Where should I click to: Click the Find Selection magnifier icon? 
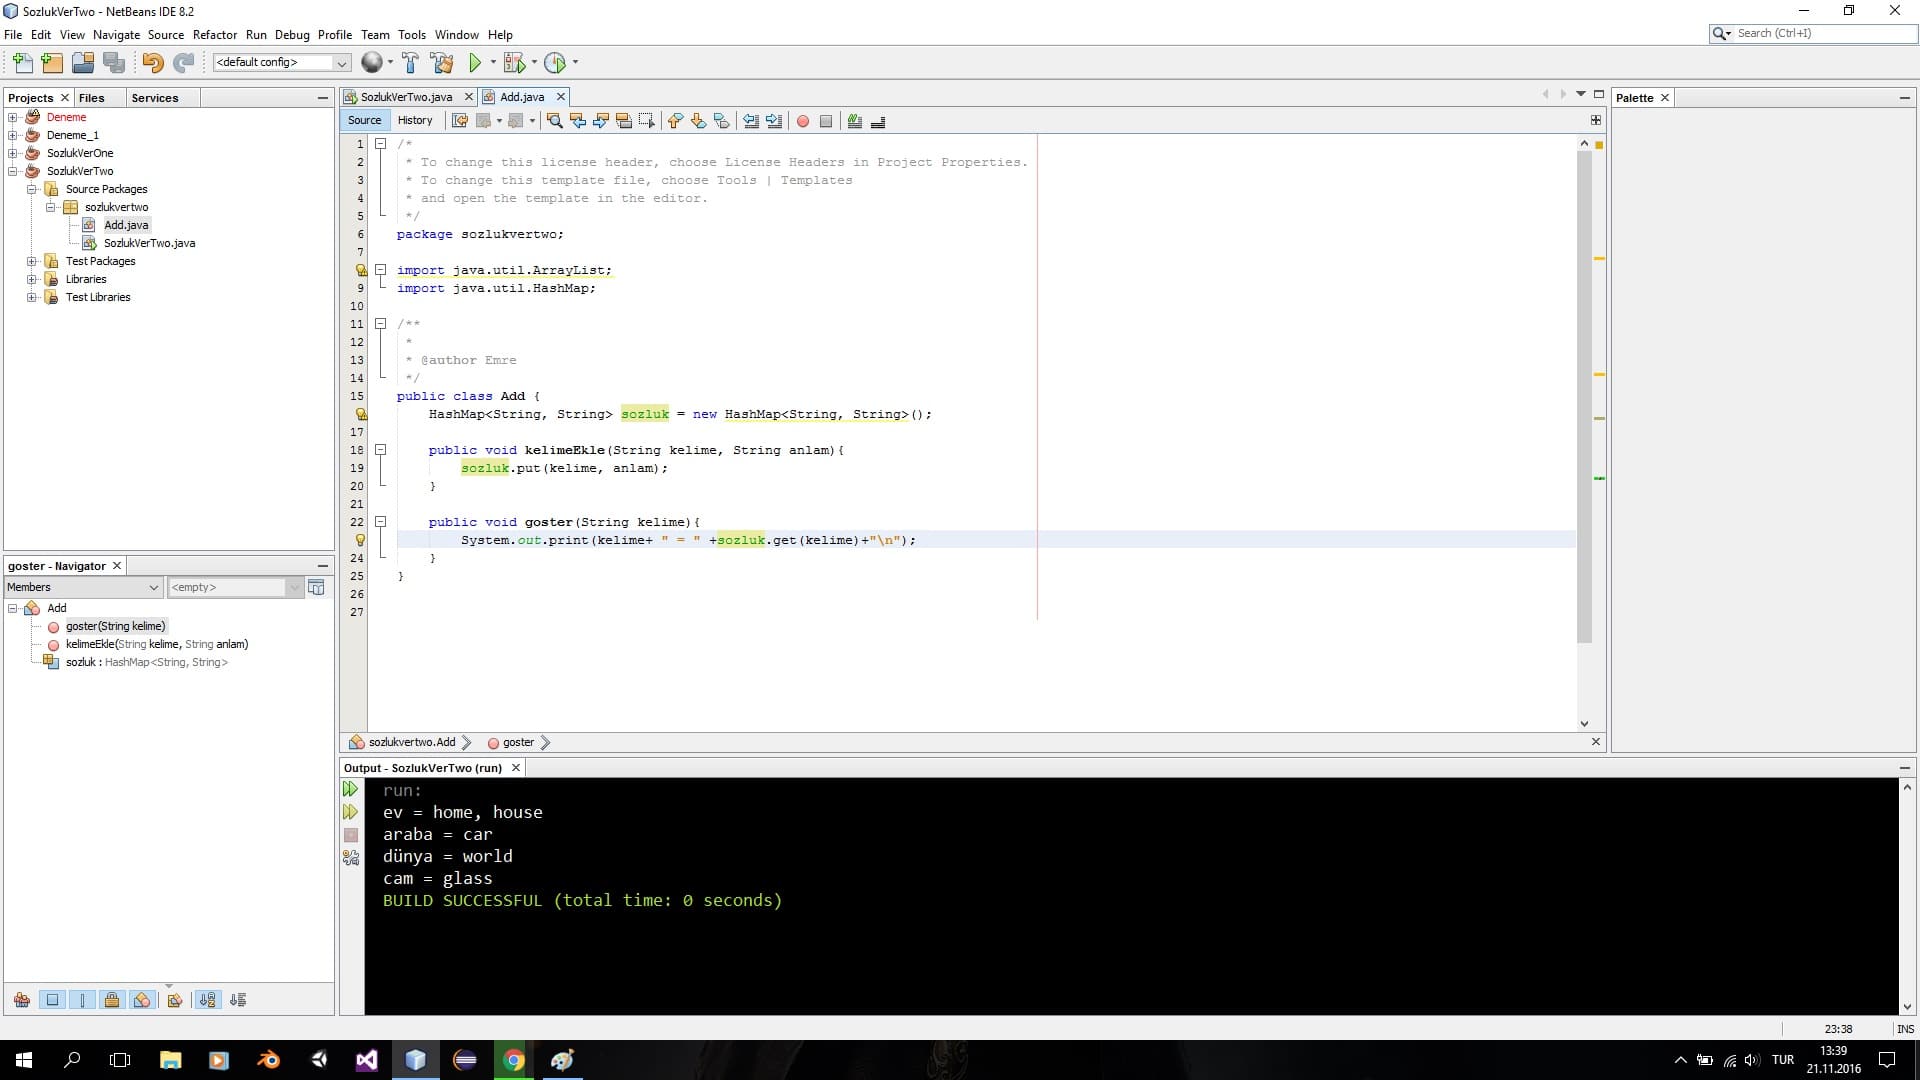[x=554, y=121]
